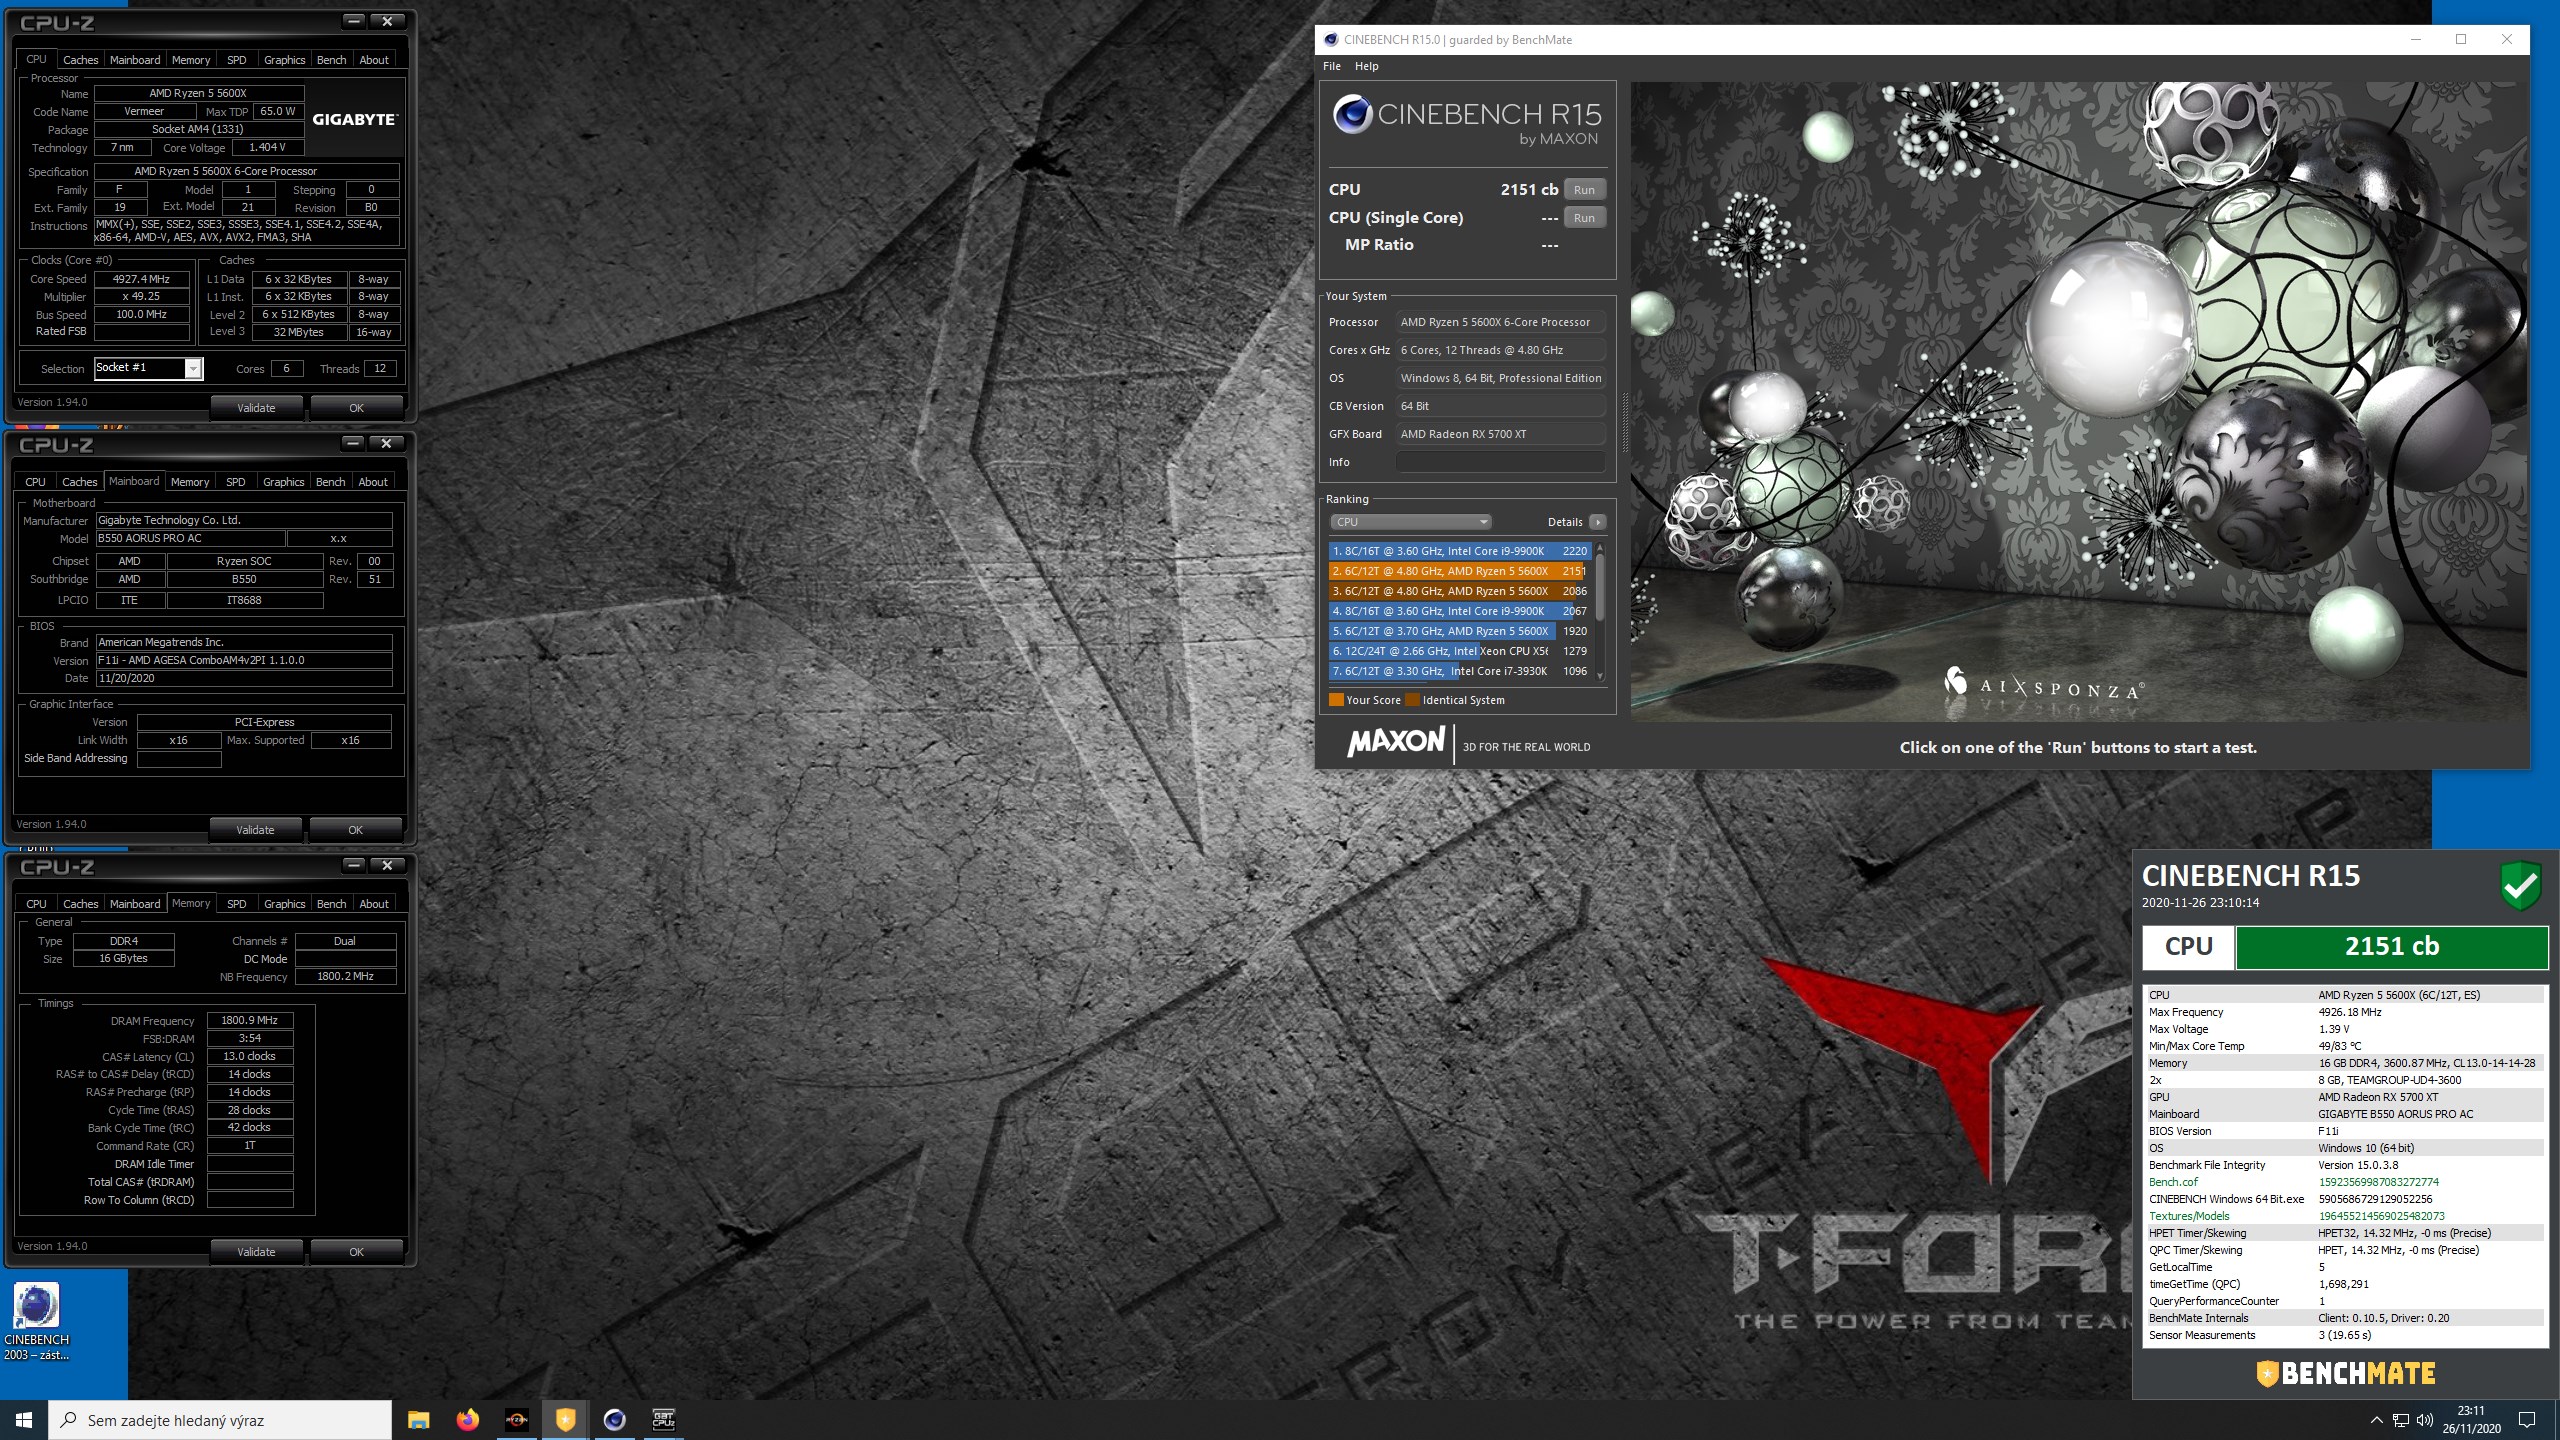Open CPU-Z taskbar icon

663,1419
